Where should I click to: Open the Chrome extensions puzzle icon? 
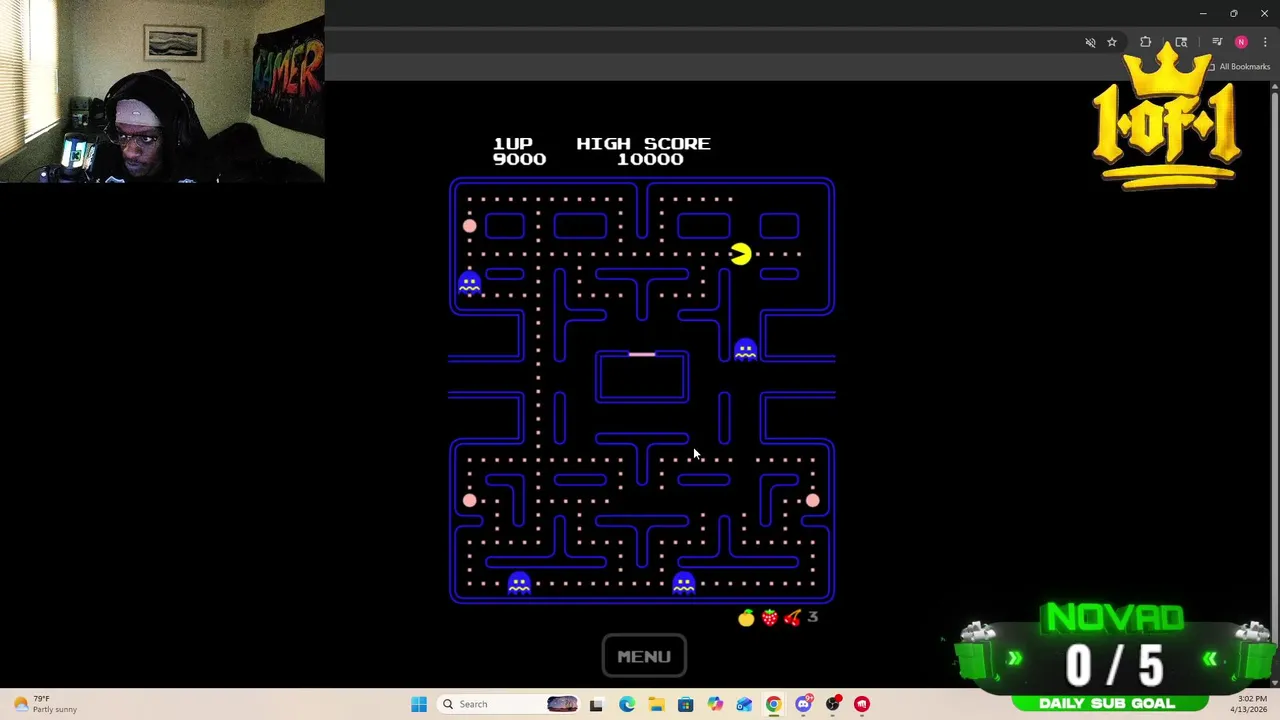click(1145, 42)
